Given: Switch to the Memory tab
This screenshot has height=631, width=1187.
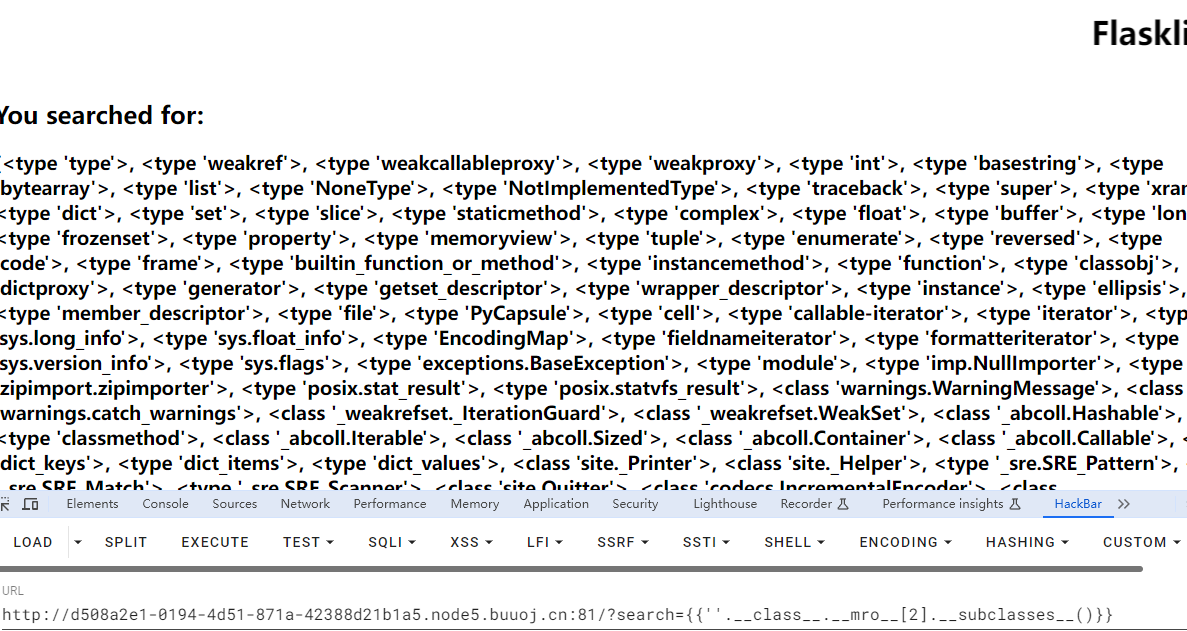Looking at the screenshot, I should click(475, 504).
